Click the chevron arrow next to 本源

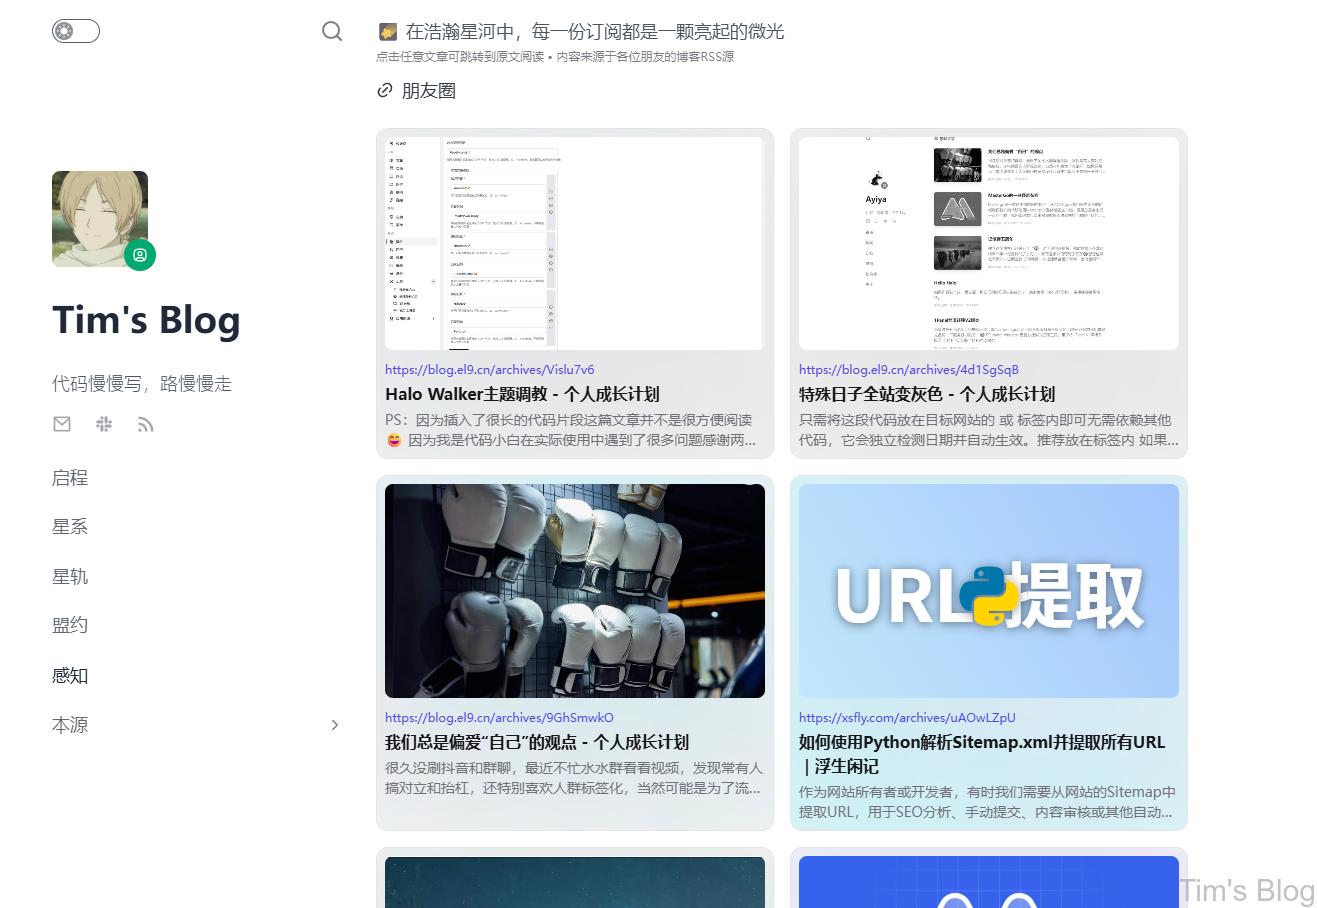click(335, 724)
